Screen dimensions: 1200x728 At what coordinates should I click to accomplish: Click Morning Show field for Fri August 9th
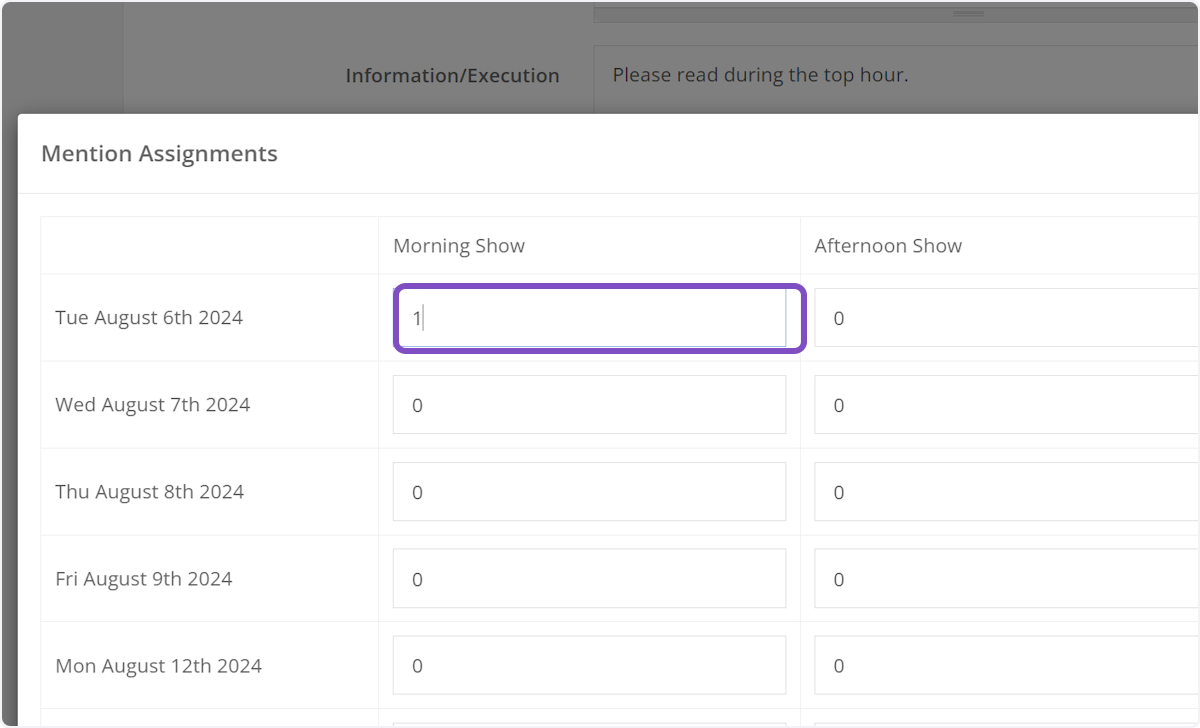(x=590, y=579)
